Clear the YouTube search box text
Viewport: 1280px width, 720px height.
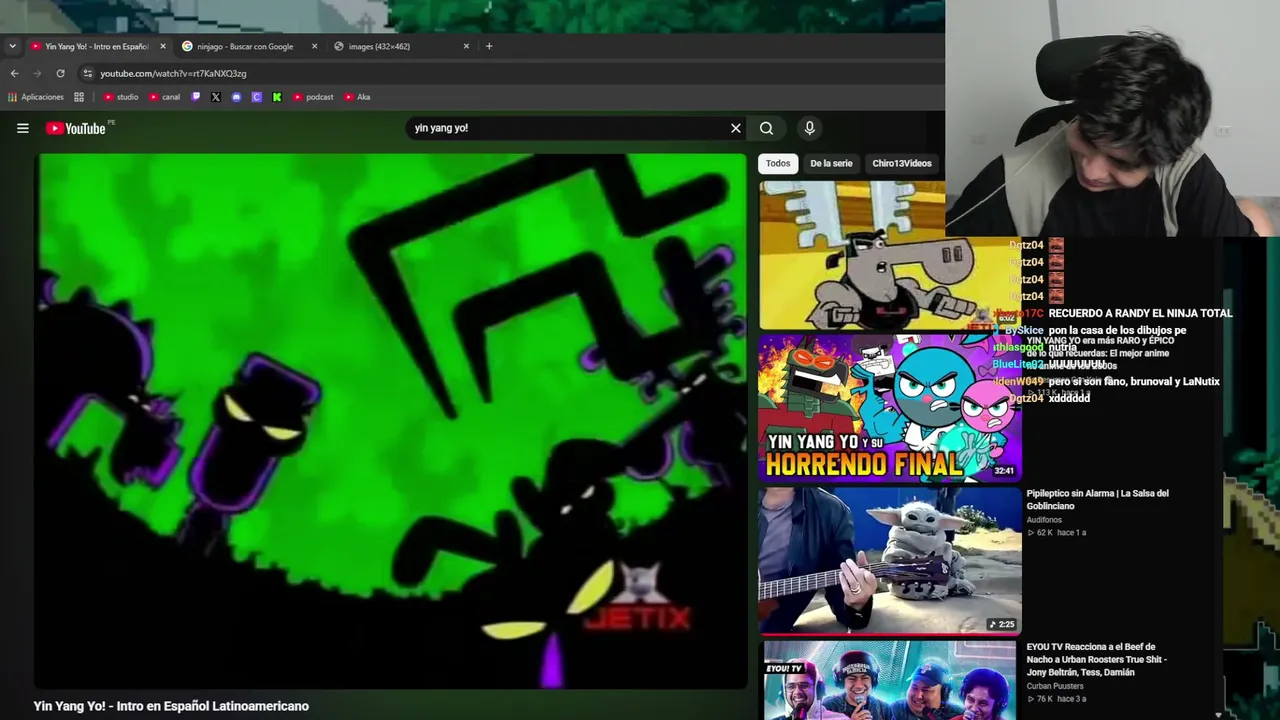(736, 128)
